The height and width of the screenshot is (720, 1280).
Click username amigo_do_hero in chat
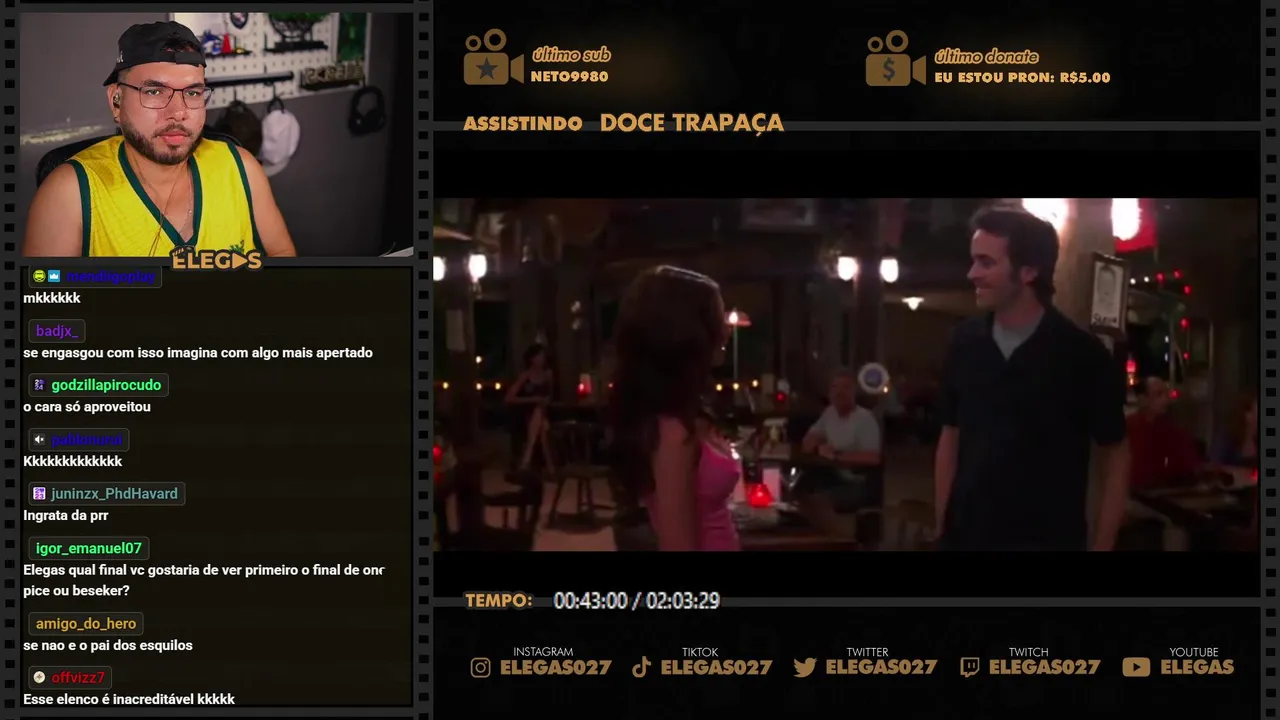click(x=86, y=624)
